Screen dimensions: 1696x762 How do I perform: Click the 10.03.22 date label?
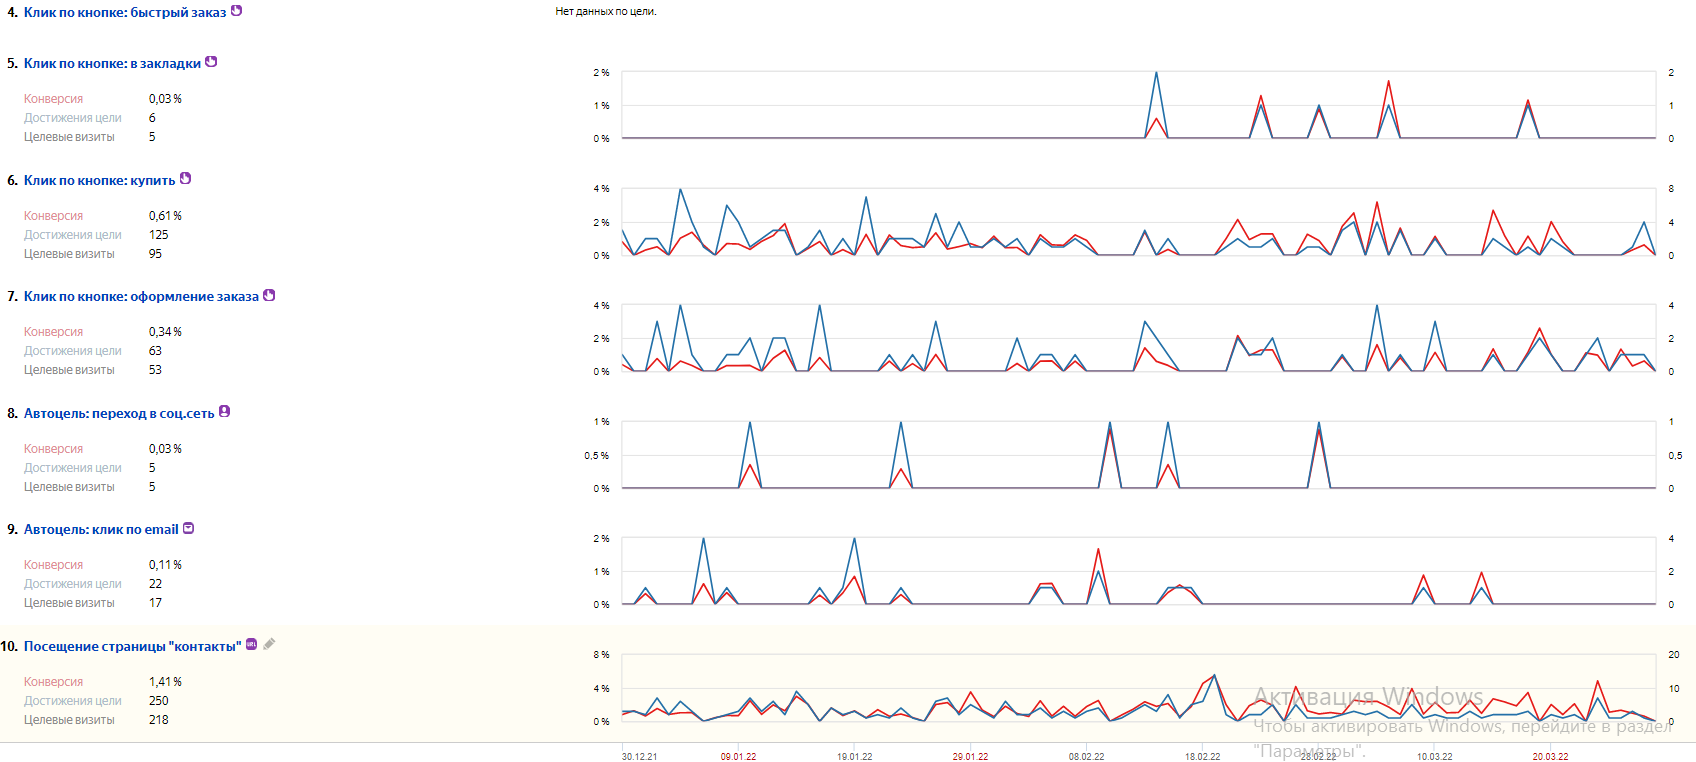pyautogui.click(x=1434, y=756)
